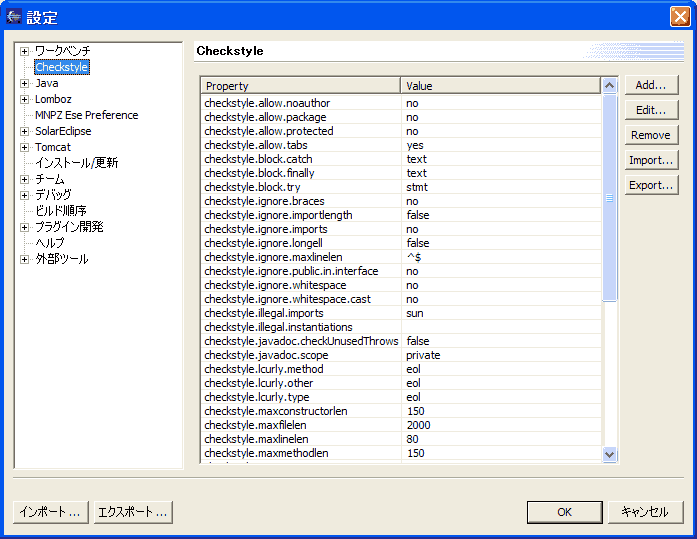Select the checkstyle.ignore.importlength row

tap(401, 215)
